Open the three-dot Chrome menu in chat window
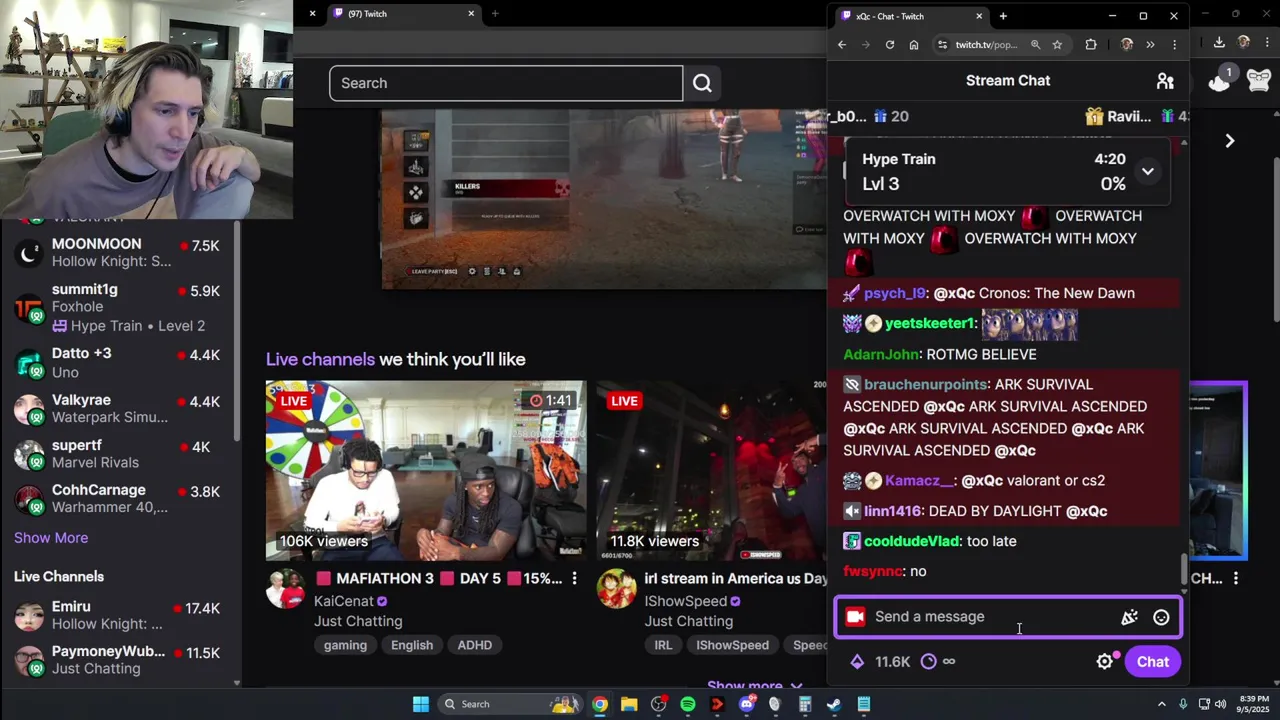 coord(1174,44)
